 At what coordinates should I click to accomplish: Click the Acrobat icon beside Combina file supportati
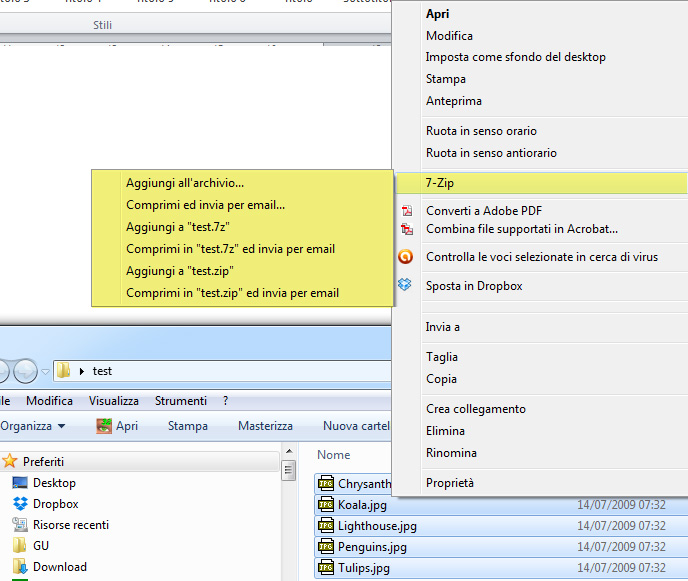click(406, 229)
